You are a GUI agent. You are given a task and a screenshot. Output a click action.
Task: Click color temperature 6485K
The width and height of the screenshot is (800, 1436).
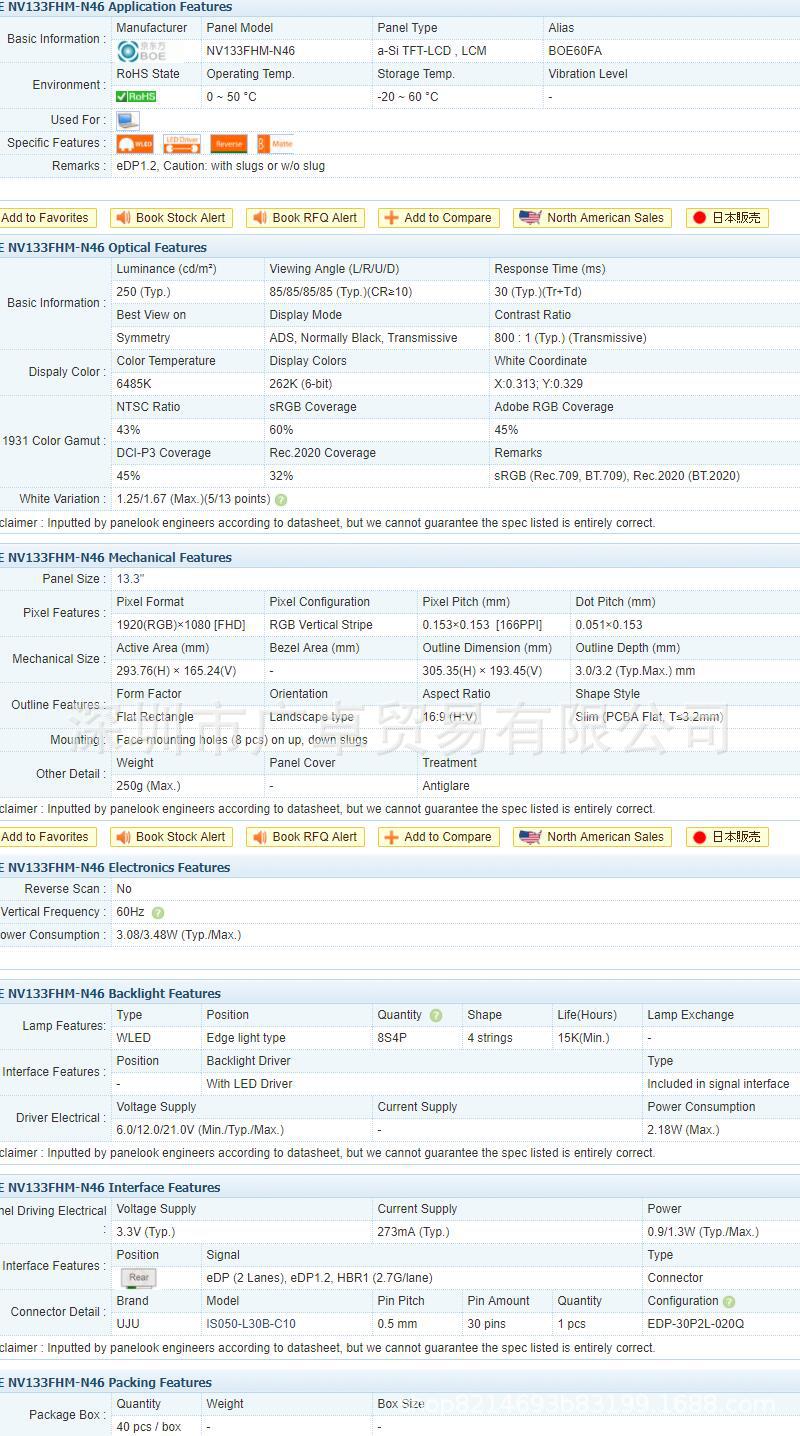point(134,384)
